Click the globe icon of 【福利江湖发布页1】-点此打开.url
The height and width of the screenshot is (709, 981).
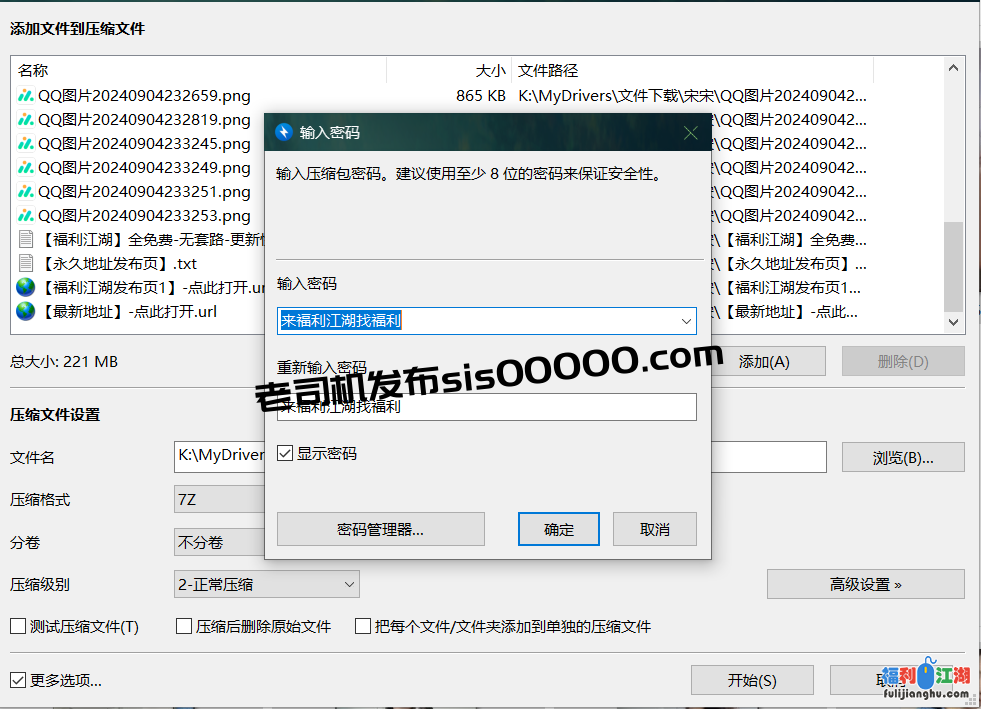click(23, 287)
